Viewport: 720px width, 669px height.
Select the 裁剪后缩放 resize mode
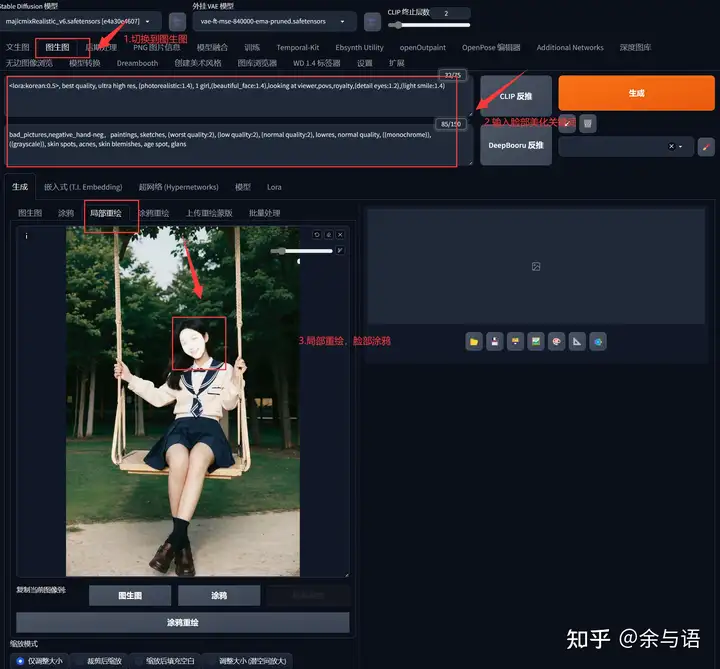tap(98, 661)
